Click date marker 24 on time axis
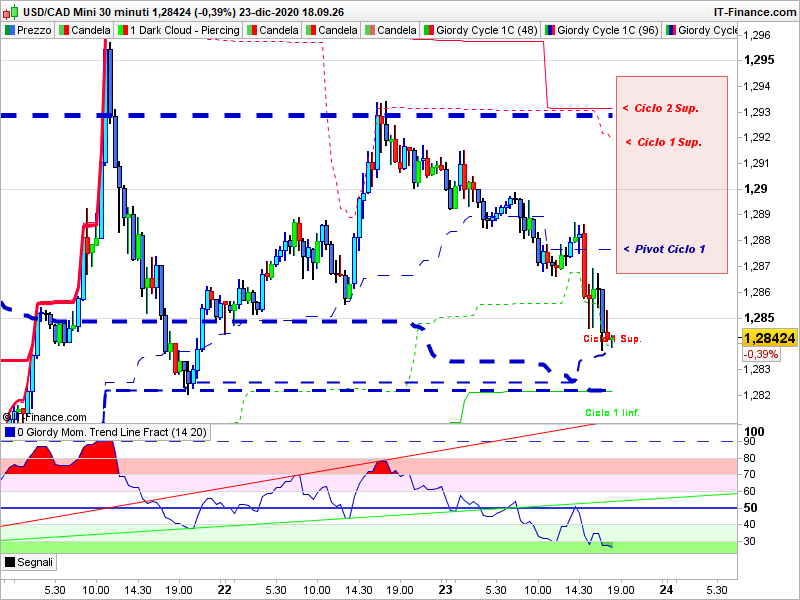This screenshot has height=600, width=800. coord(666,590)
